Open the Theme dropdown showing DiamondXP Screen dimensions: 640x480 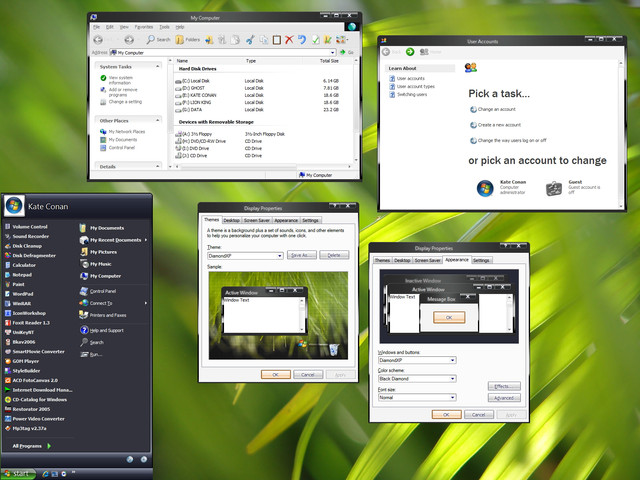coord(245,256)
